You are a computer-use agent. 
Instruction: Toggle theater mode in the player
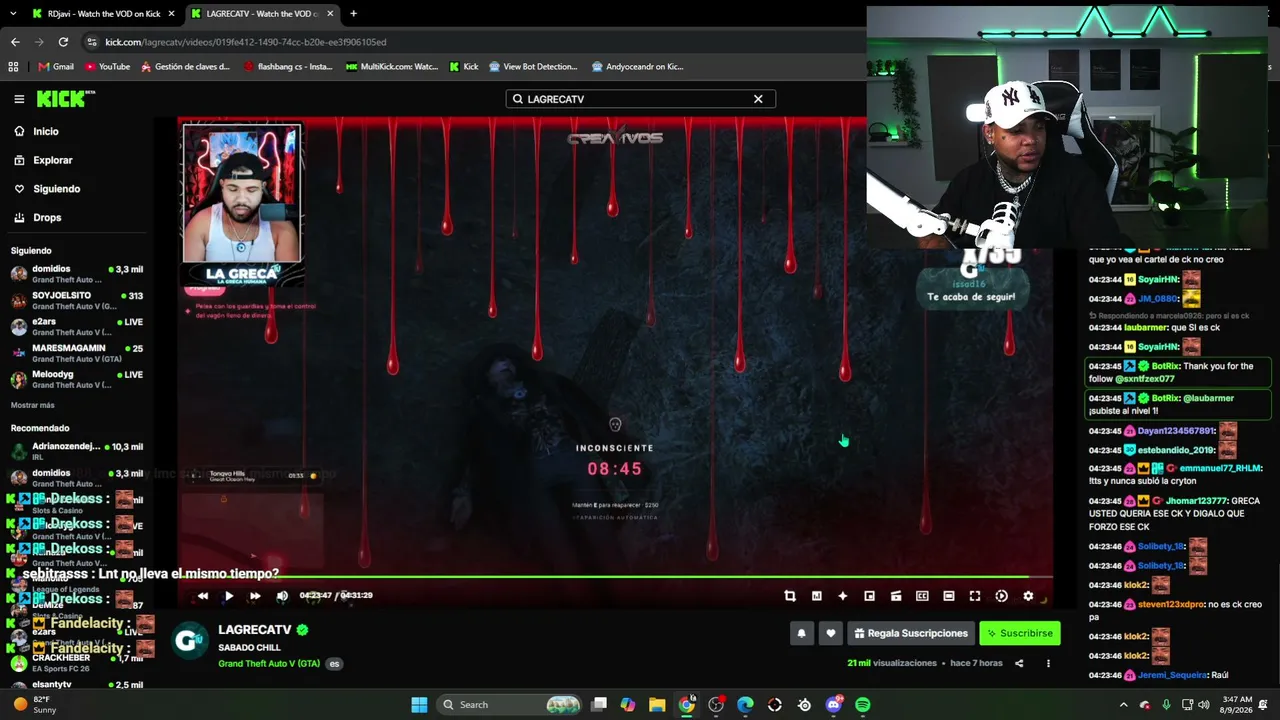pos(949,596)
